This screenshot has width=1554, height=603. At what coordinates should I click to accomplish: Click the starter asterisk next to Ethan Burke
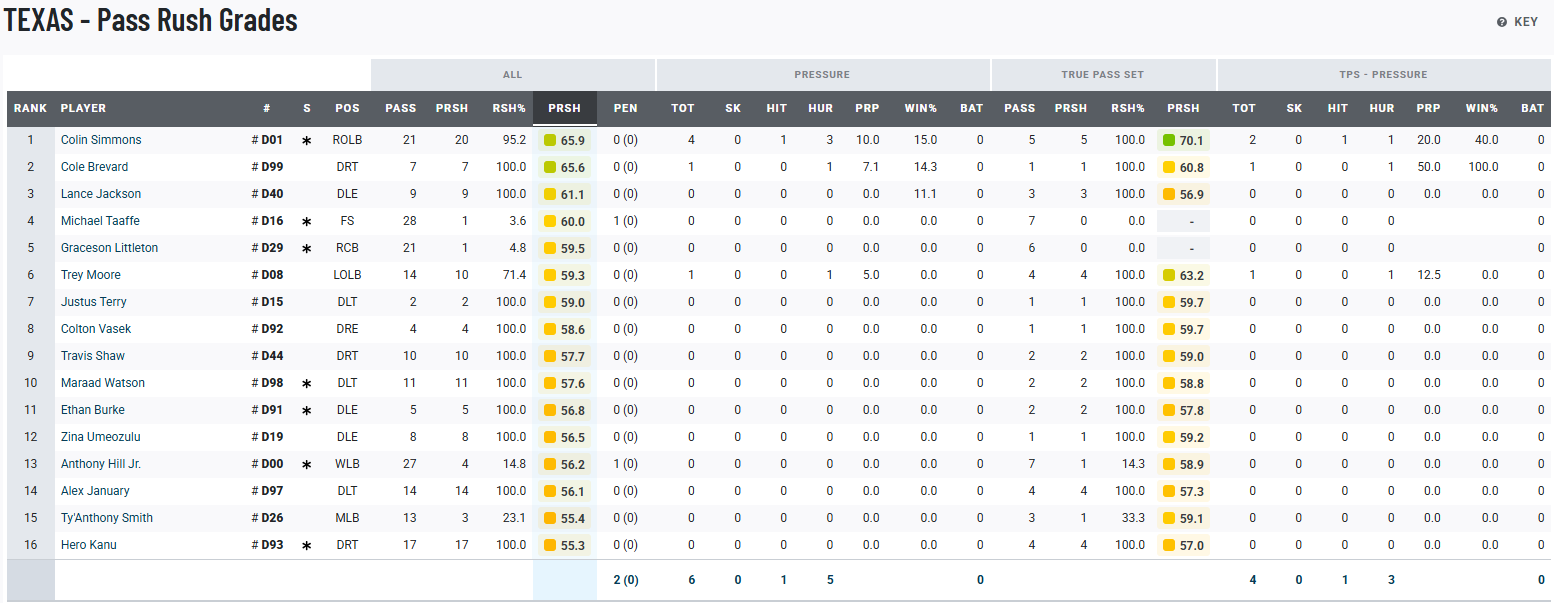[307, 411]
